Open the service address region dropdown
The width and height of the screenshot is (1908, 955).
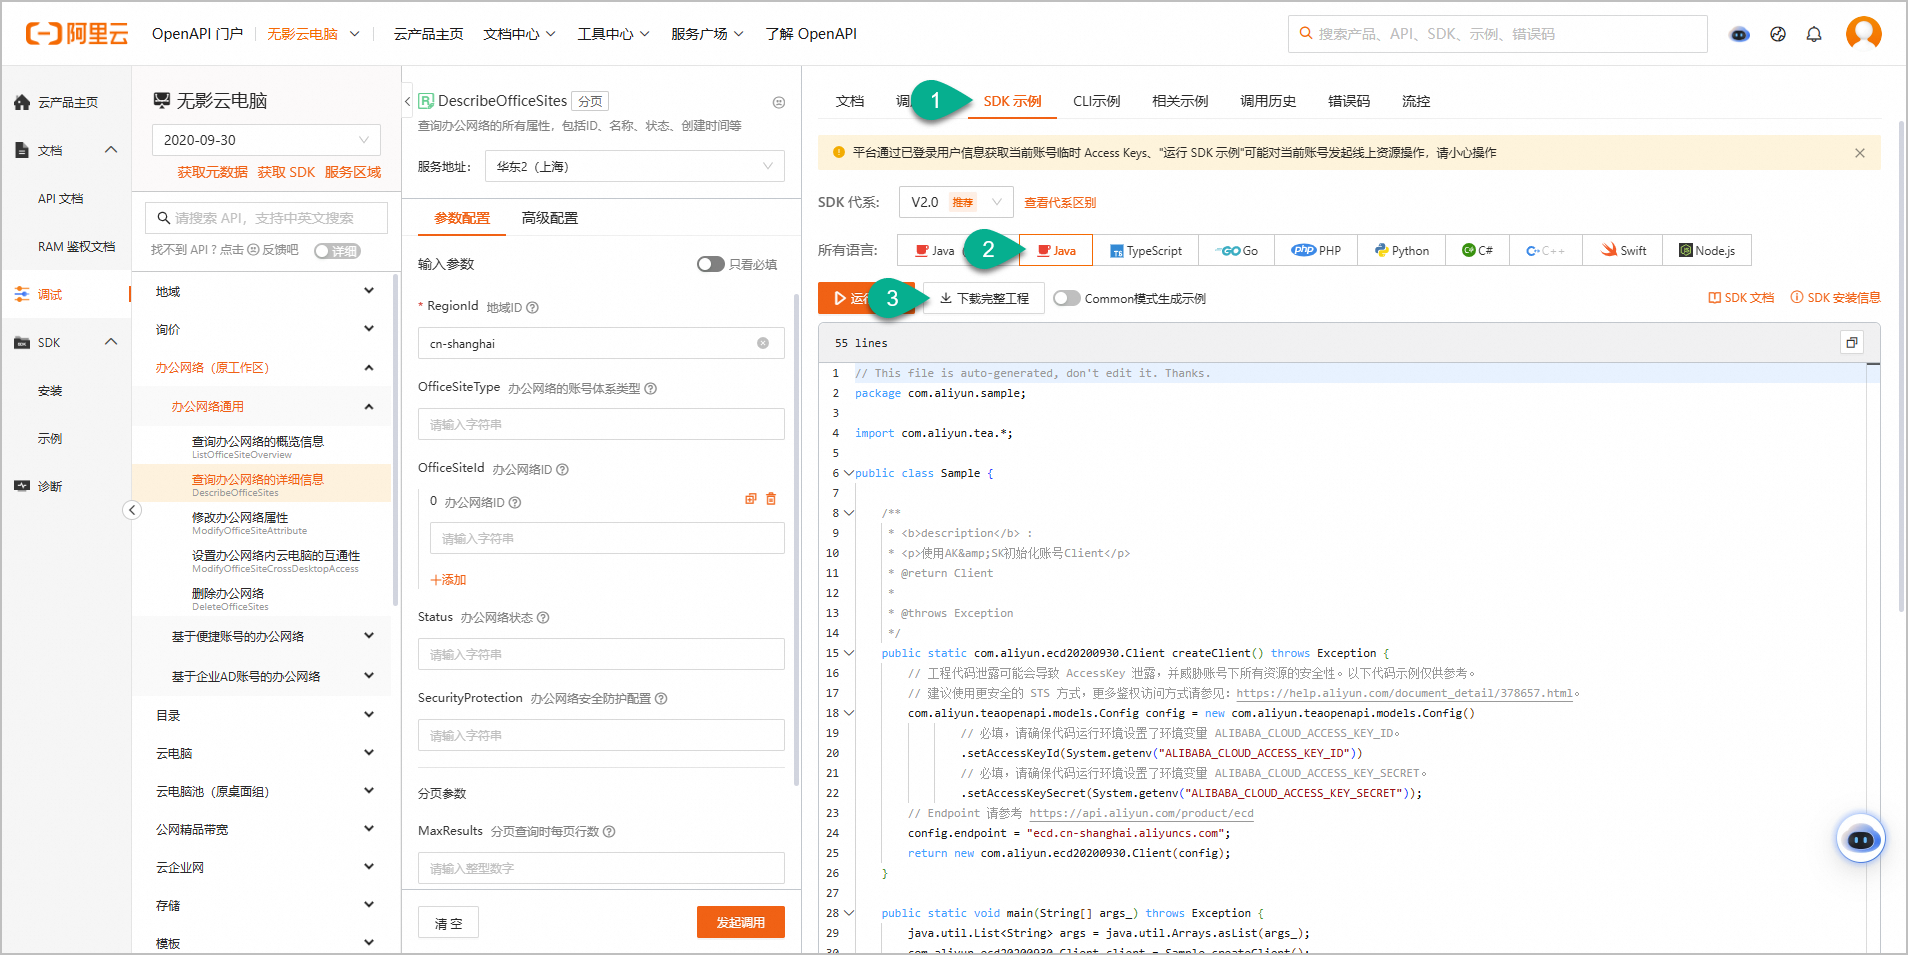tap(635, 166)
